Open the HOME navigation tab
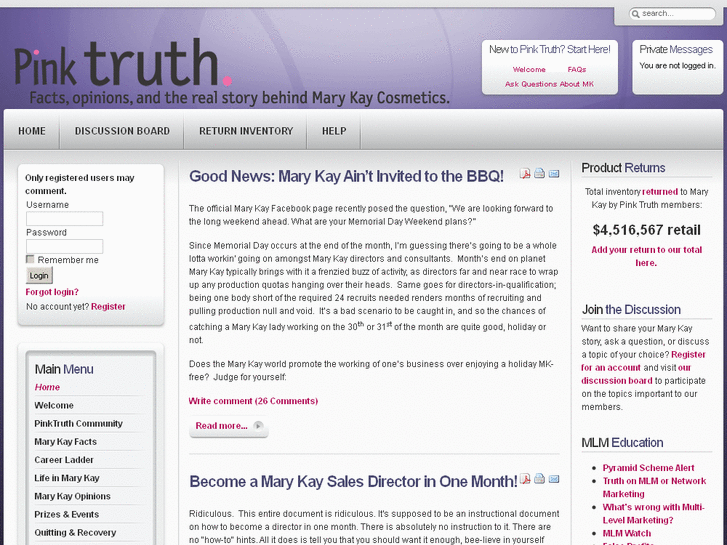727x545 pixels. click(x=32, y=131)
